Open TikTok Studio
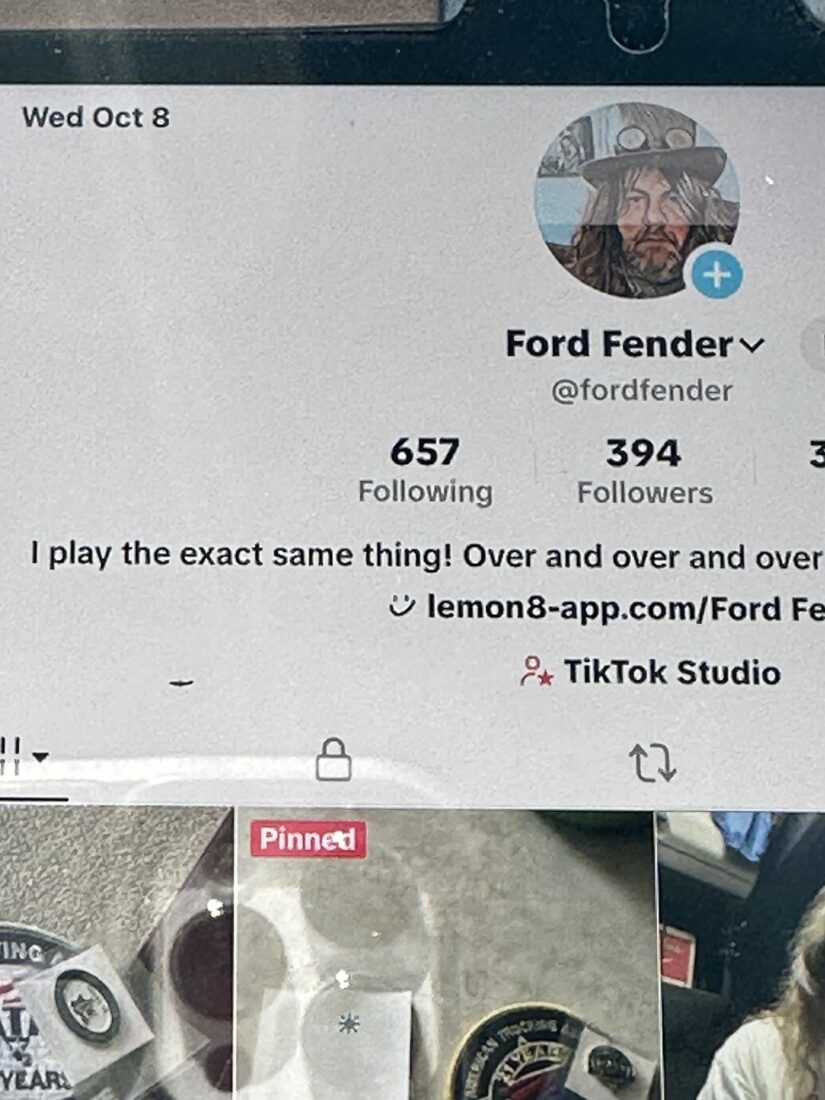This screenshot has width=825, height=1100. coord(671,672)
